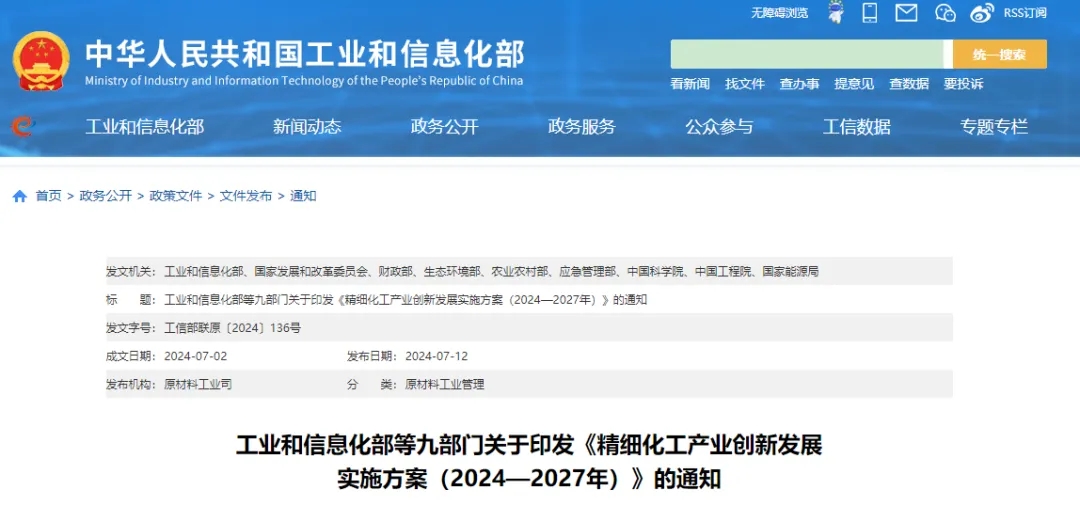The image size is (1080, 506).
Task: Open the robot assistant icon
Action: 835,12
